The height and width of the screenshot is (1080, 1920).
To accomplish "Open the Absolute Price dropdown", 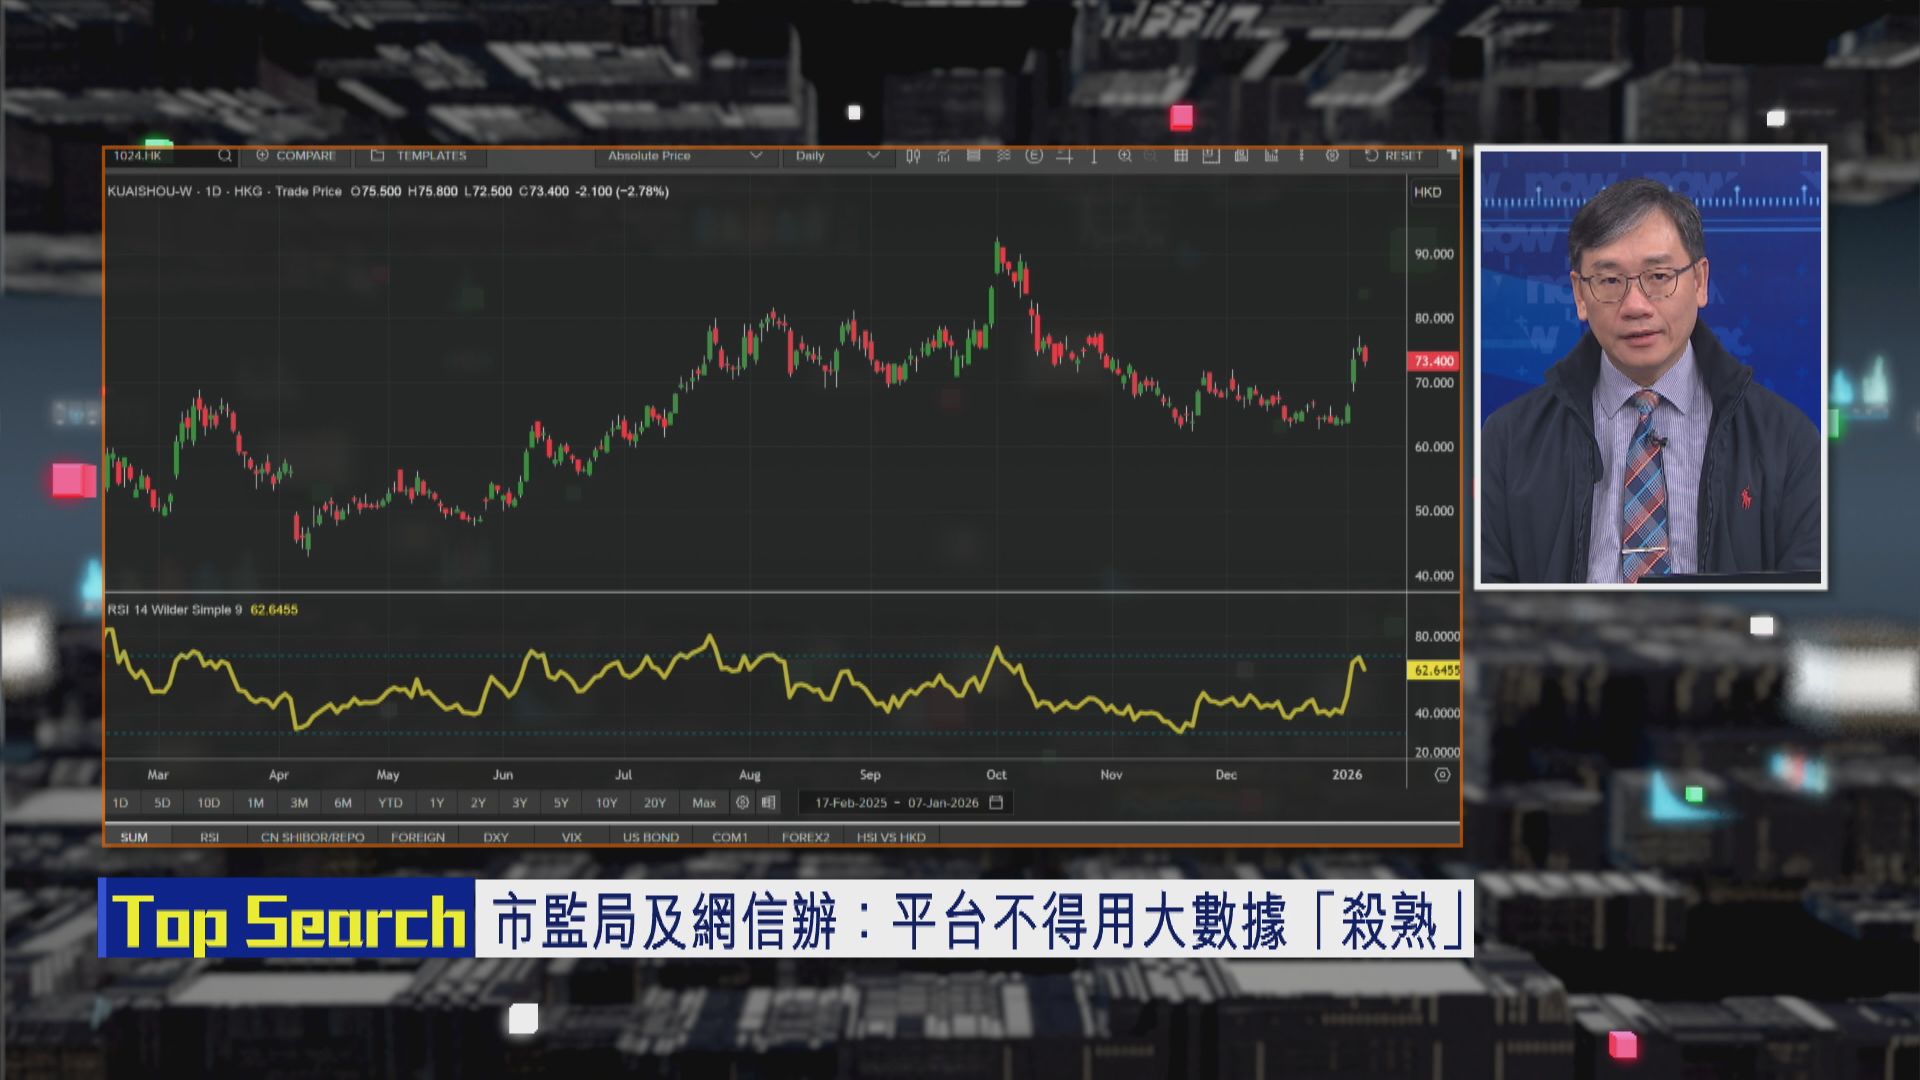I will [684, 156].
